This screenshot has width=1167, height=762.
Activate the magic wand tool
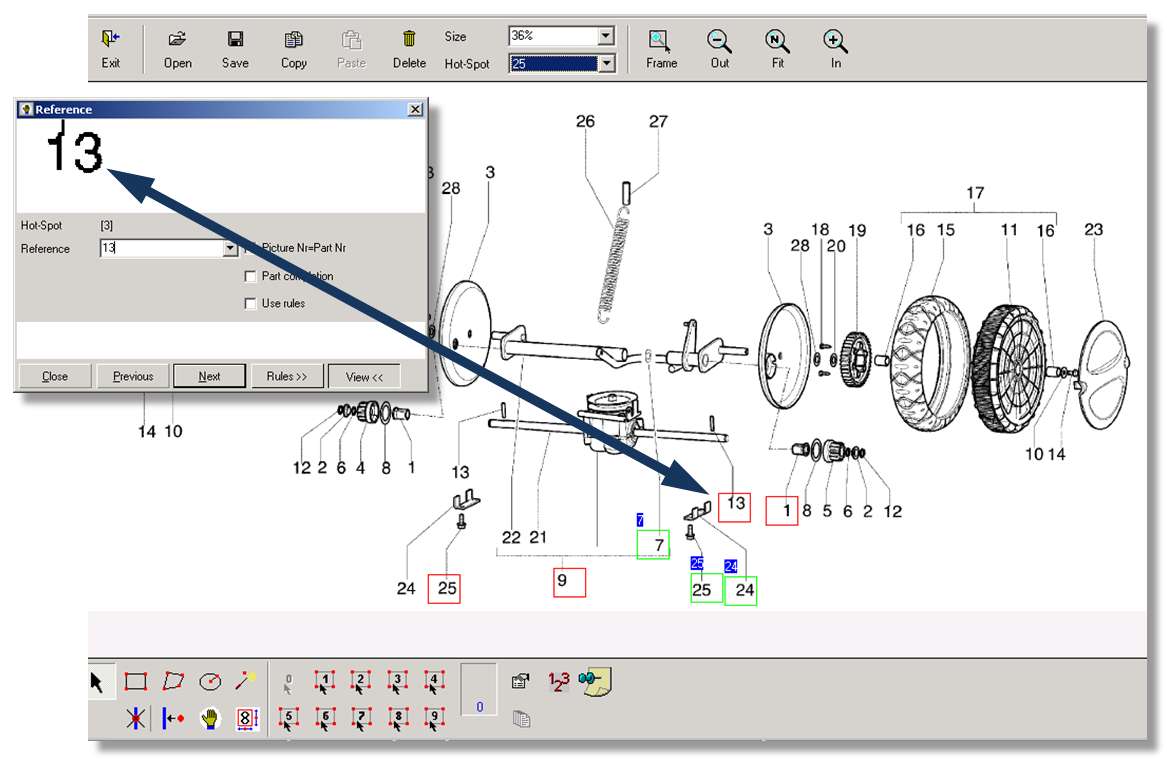click(245, 681)
